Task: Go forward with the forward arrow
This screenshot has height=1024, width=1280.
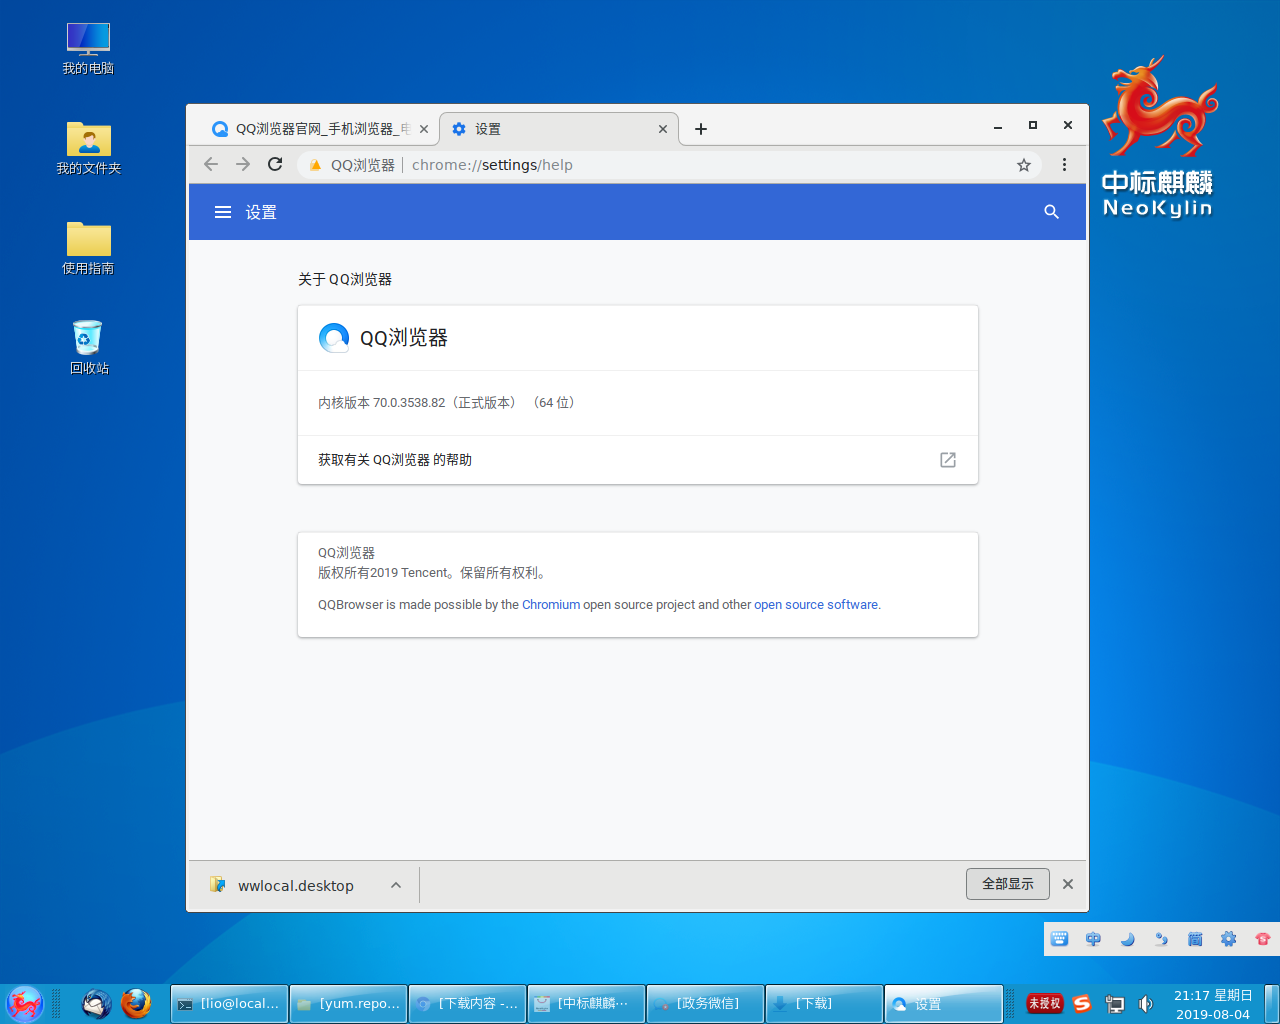Action: click(243, 164)
